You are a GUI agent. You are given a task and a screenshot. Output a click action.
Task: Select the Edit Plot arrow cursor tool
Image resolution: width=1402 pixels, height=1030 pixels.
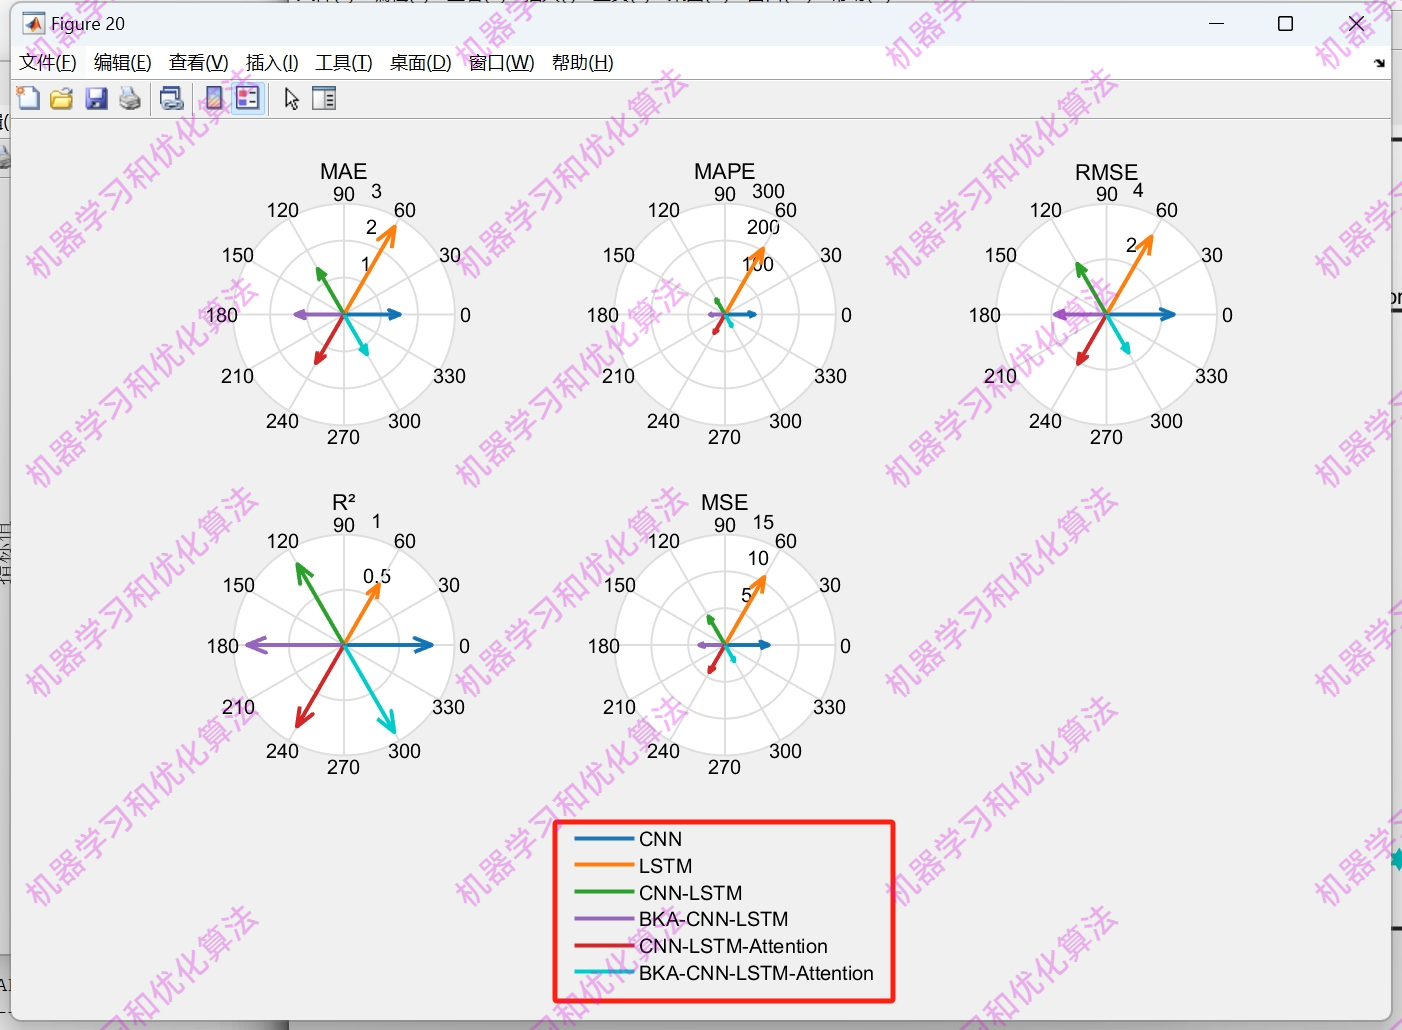[291, 98]
